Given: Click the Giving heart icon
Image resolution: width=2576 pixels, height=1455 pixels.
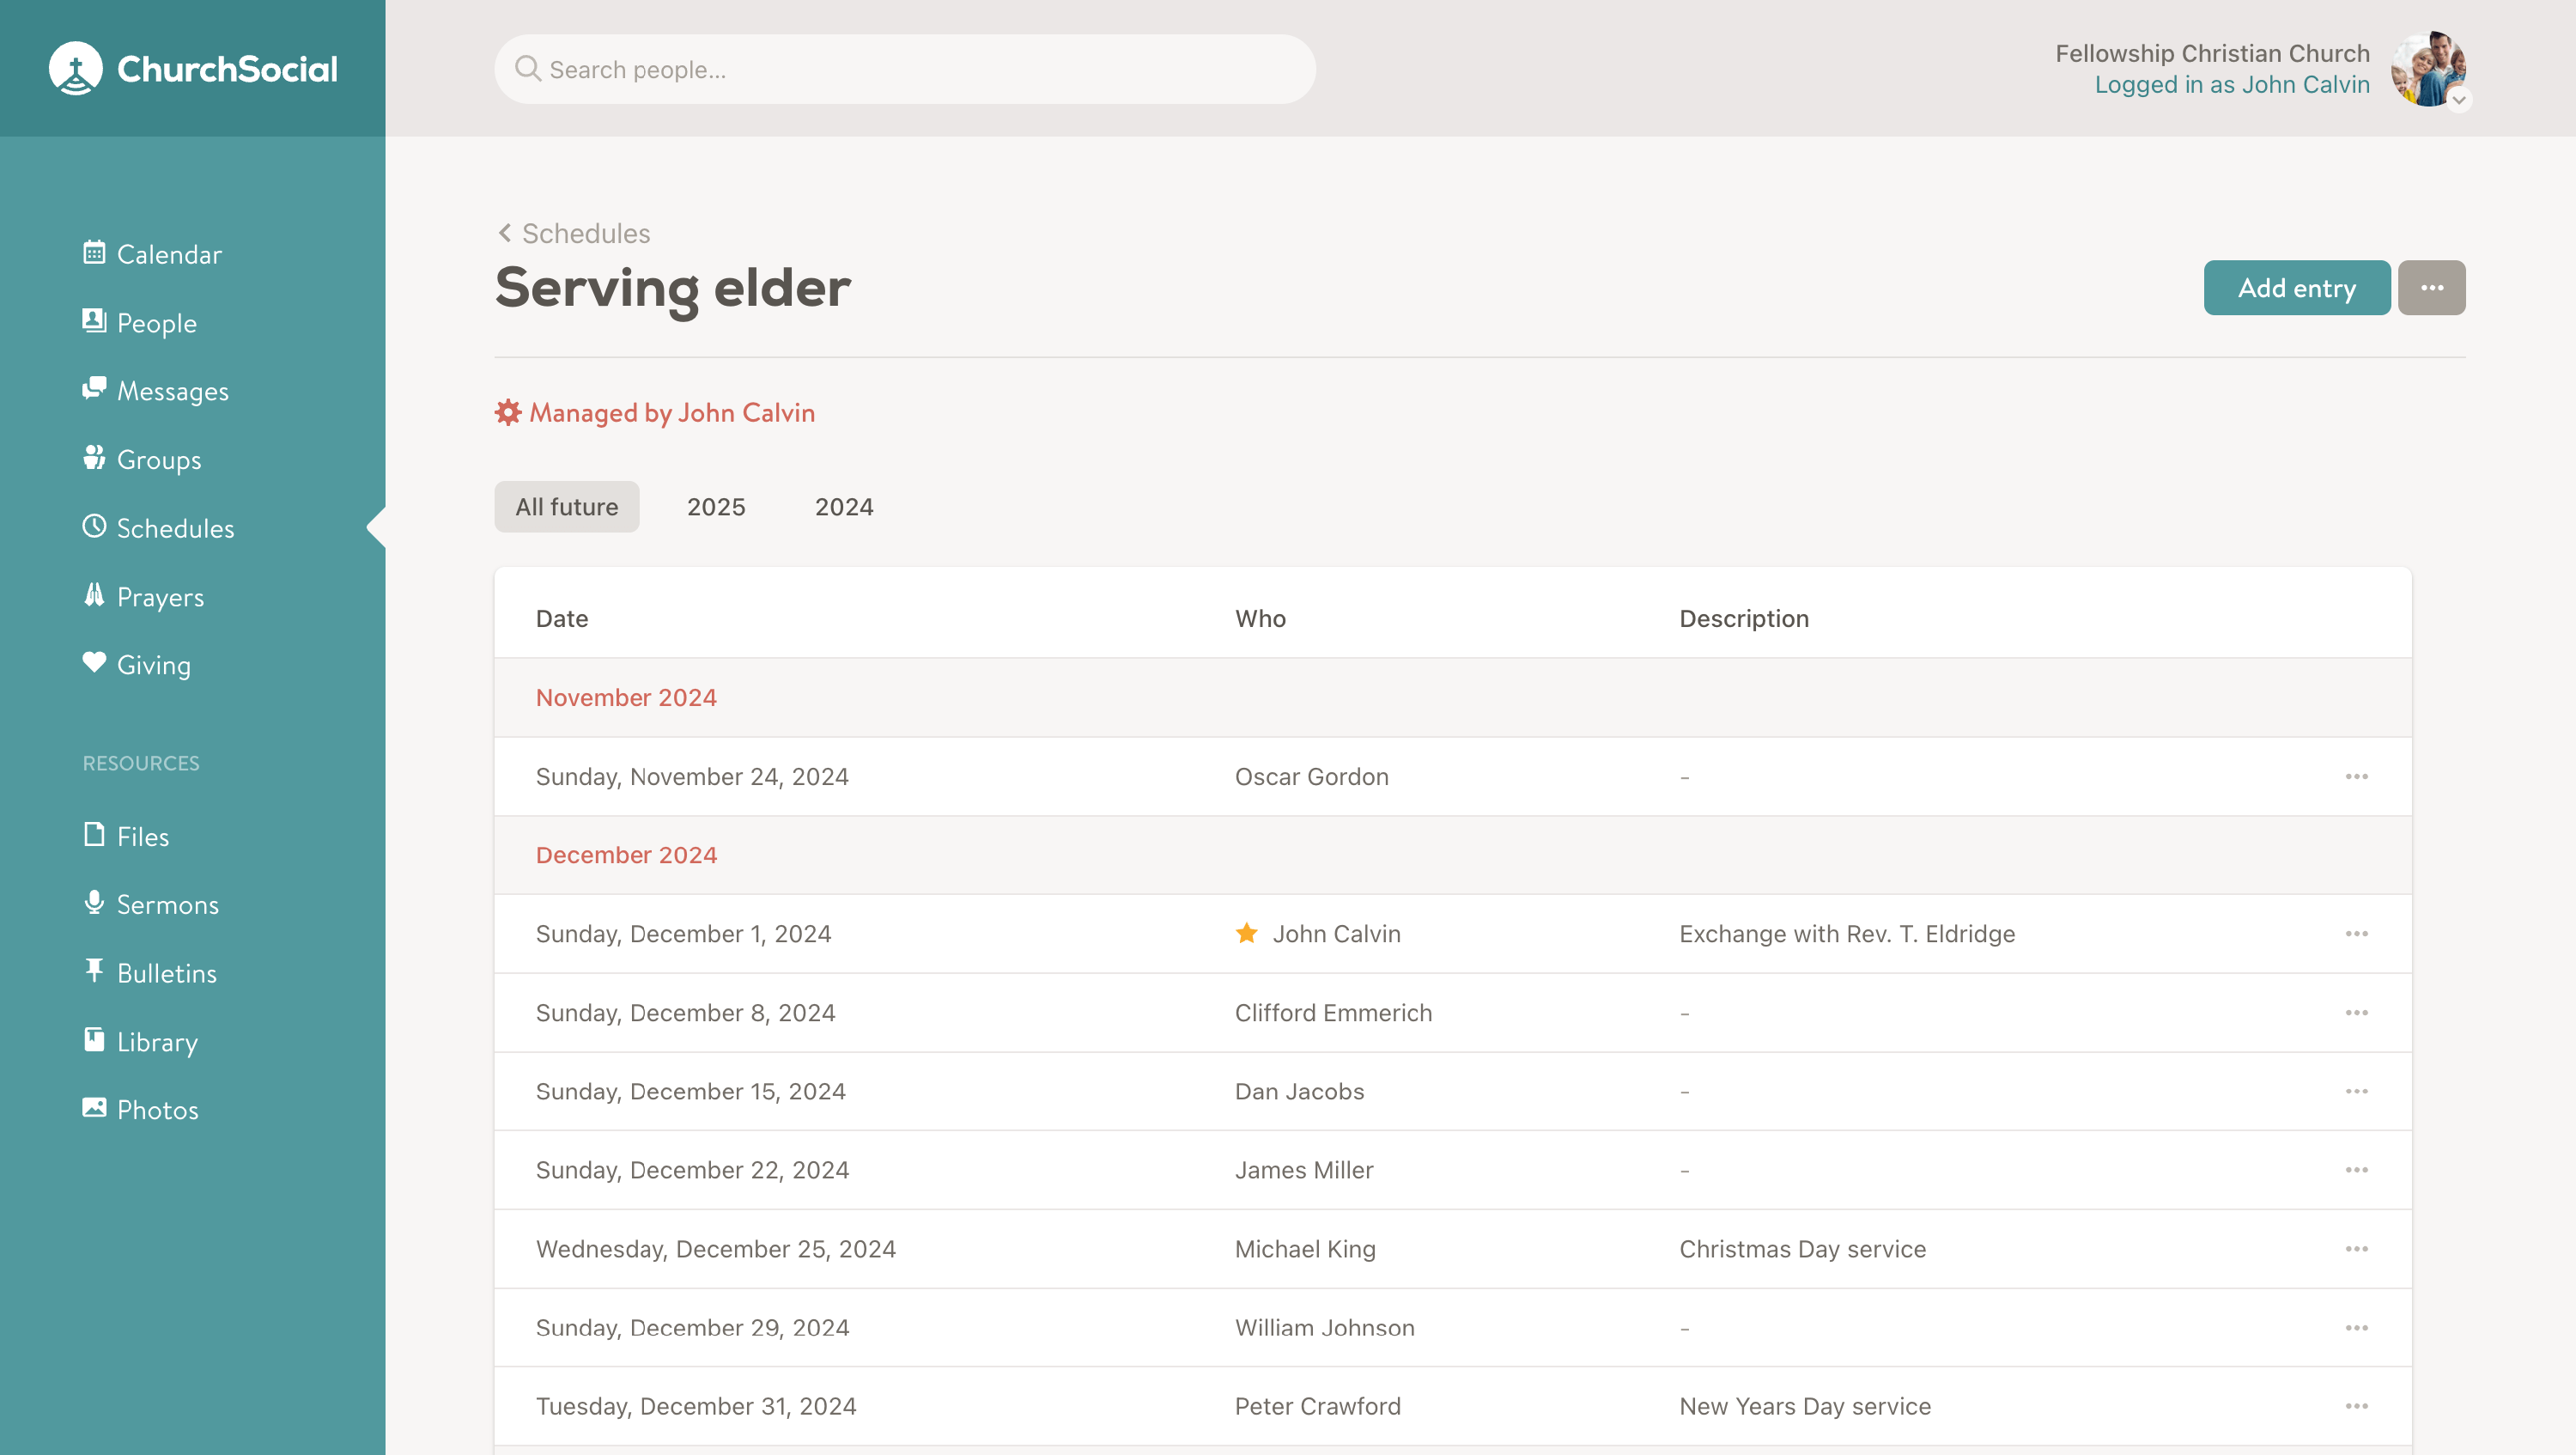Looking at the screenshot, I should click(94, 662).
